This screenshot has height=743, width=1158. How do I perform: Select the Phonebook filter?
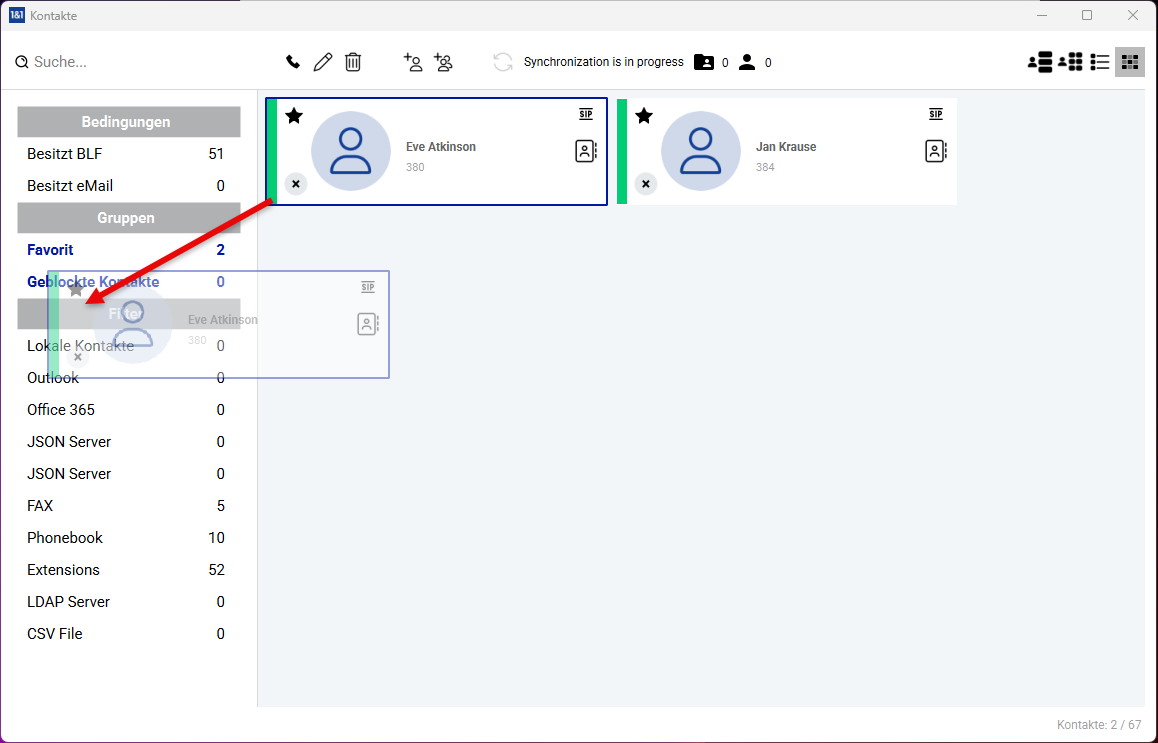[x=65, y=538]
